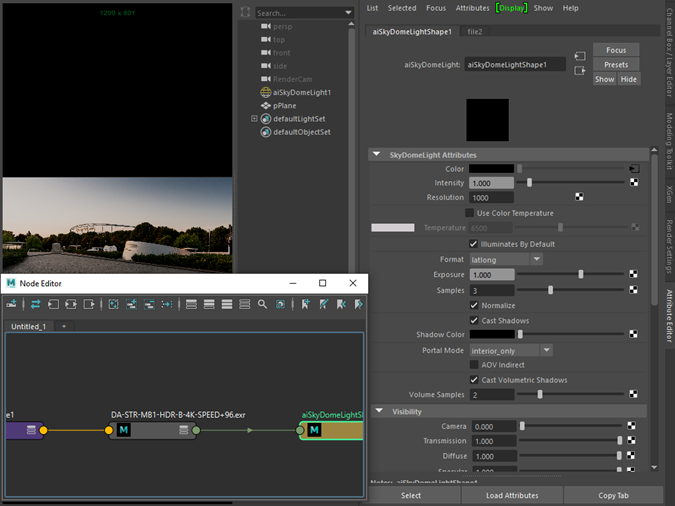
Task: Add a new Node Editor tab
Action: (64, 326)
